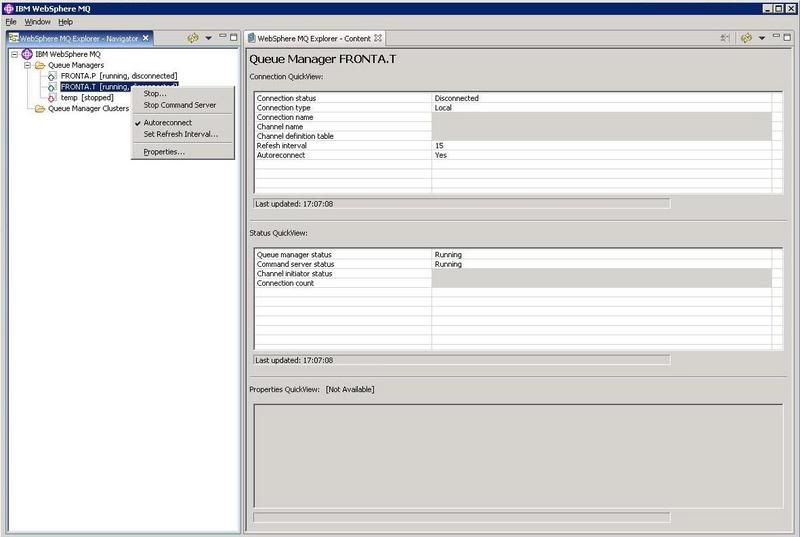
Task: Maximize the Navigator view panel
Action: point(234,37)
